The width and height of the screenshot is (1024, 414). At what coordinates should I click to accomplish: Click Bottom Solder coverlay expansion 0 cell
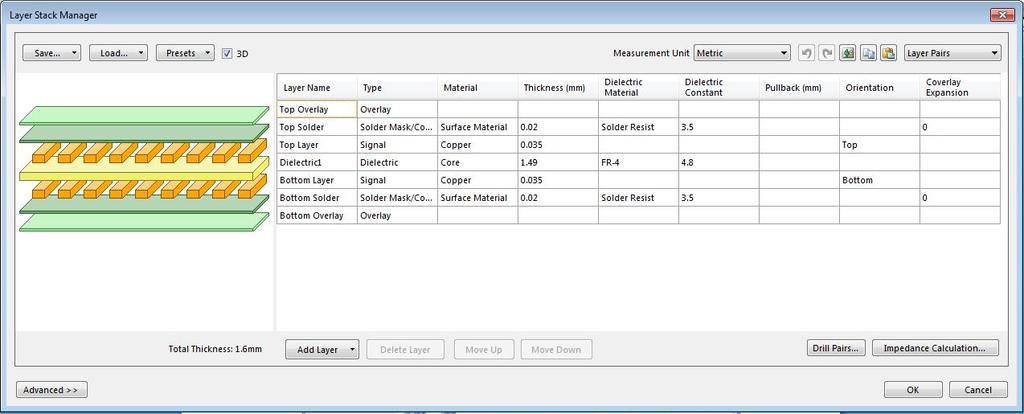click(x=959, y=197)
